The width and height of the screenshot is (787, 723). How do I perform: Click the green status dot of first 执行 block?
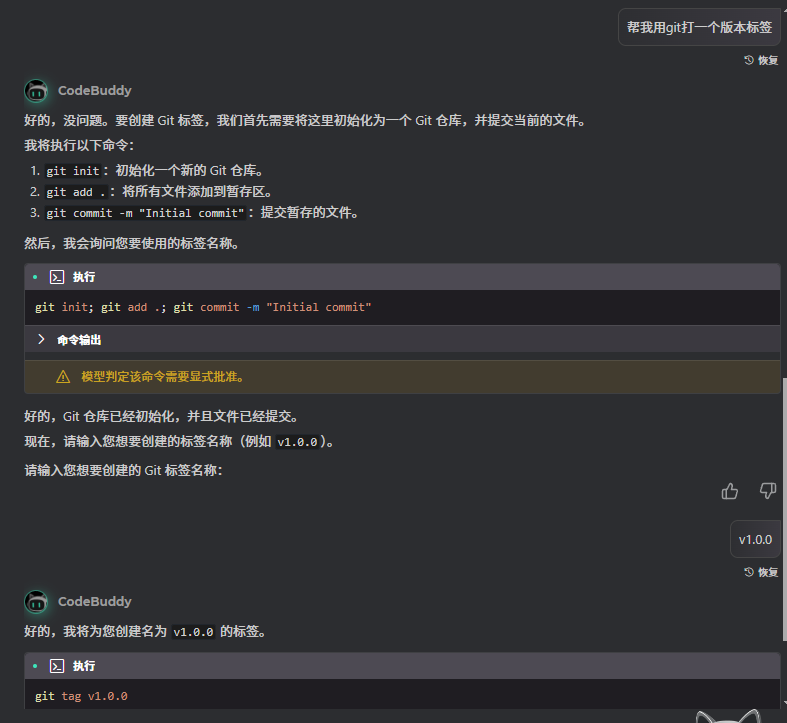coord(35,277)
